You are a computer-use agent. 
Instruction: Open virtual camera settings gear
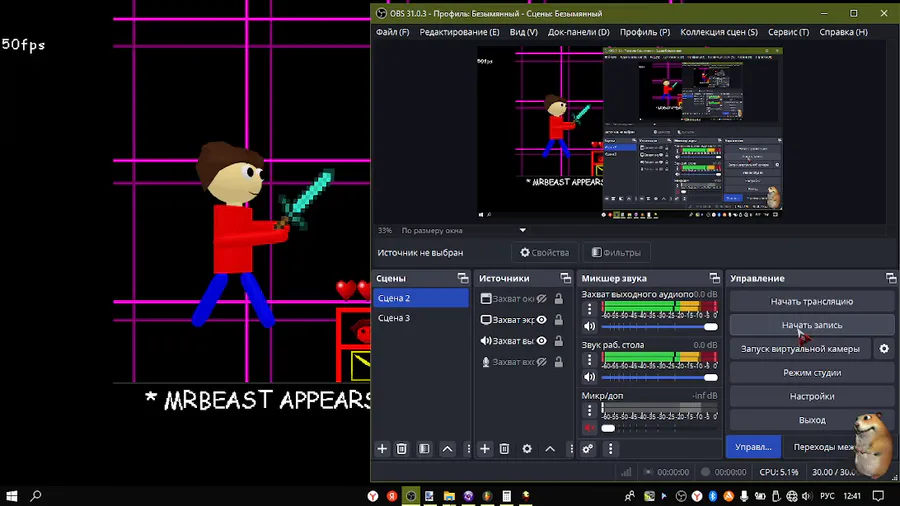click(x=884, y=349)
